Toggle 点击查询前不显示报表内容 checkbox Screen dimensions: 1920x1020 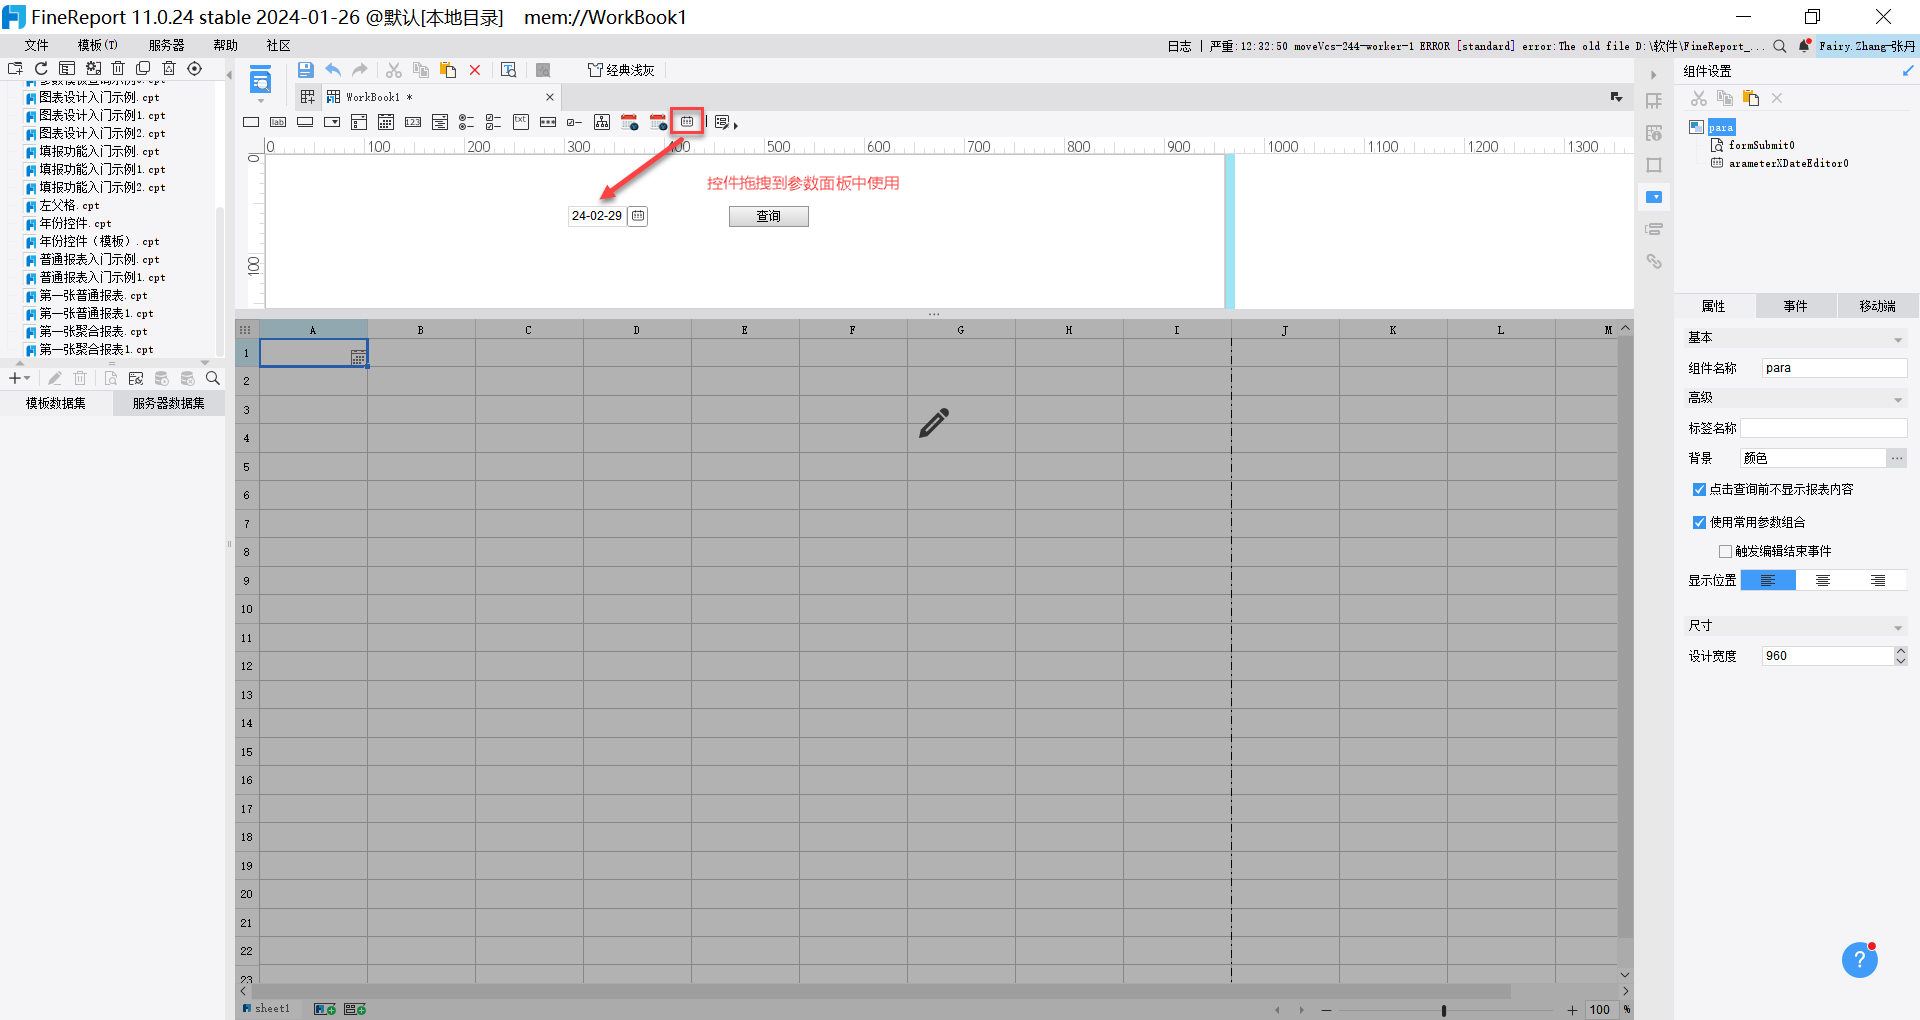point(1699,490)
